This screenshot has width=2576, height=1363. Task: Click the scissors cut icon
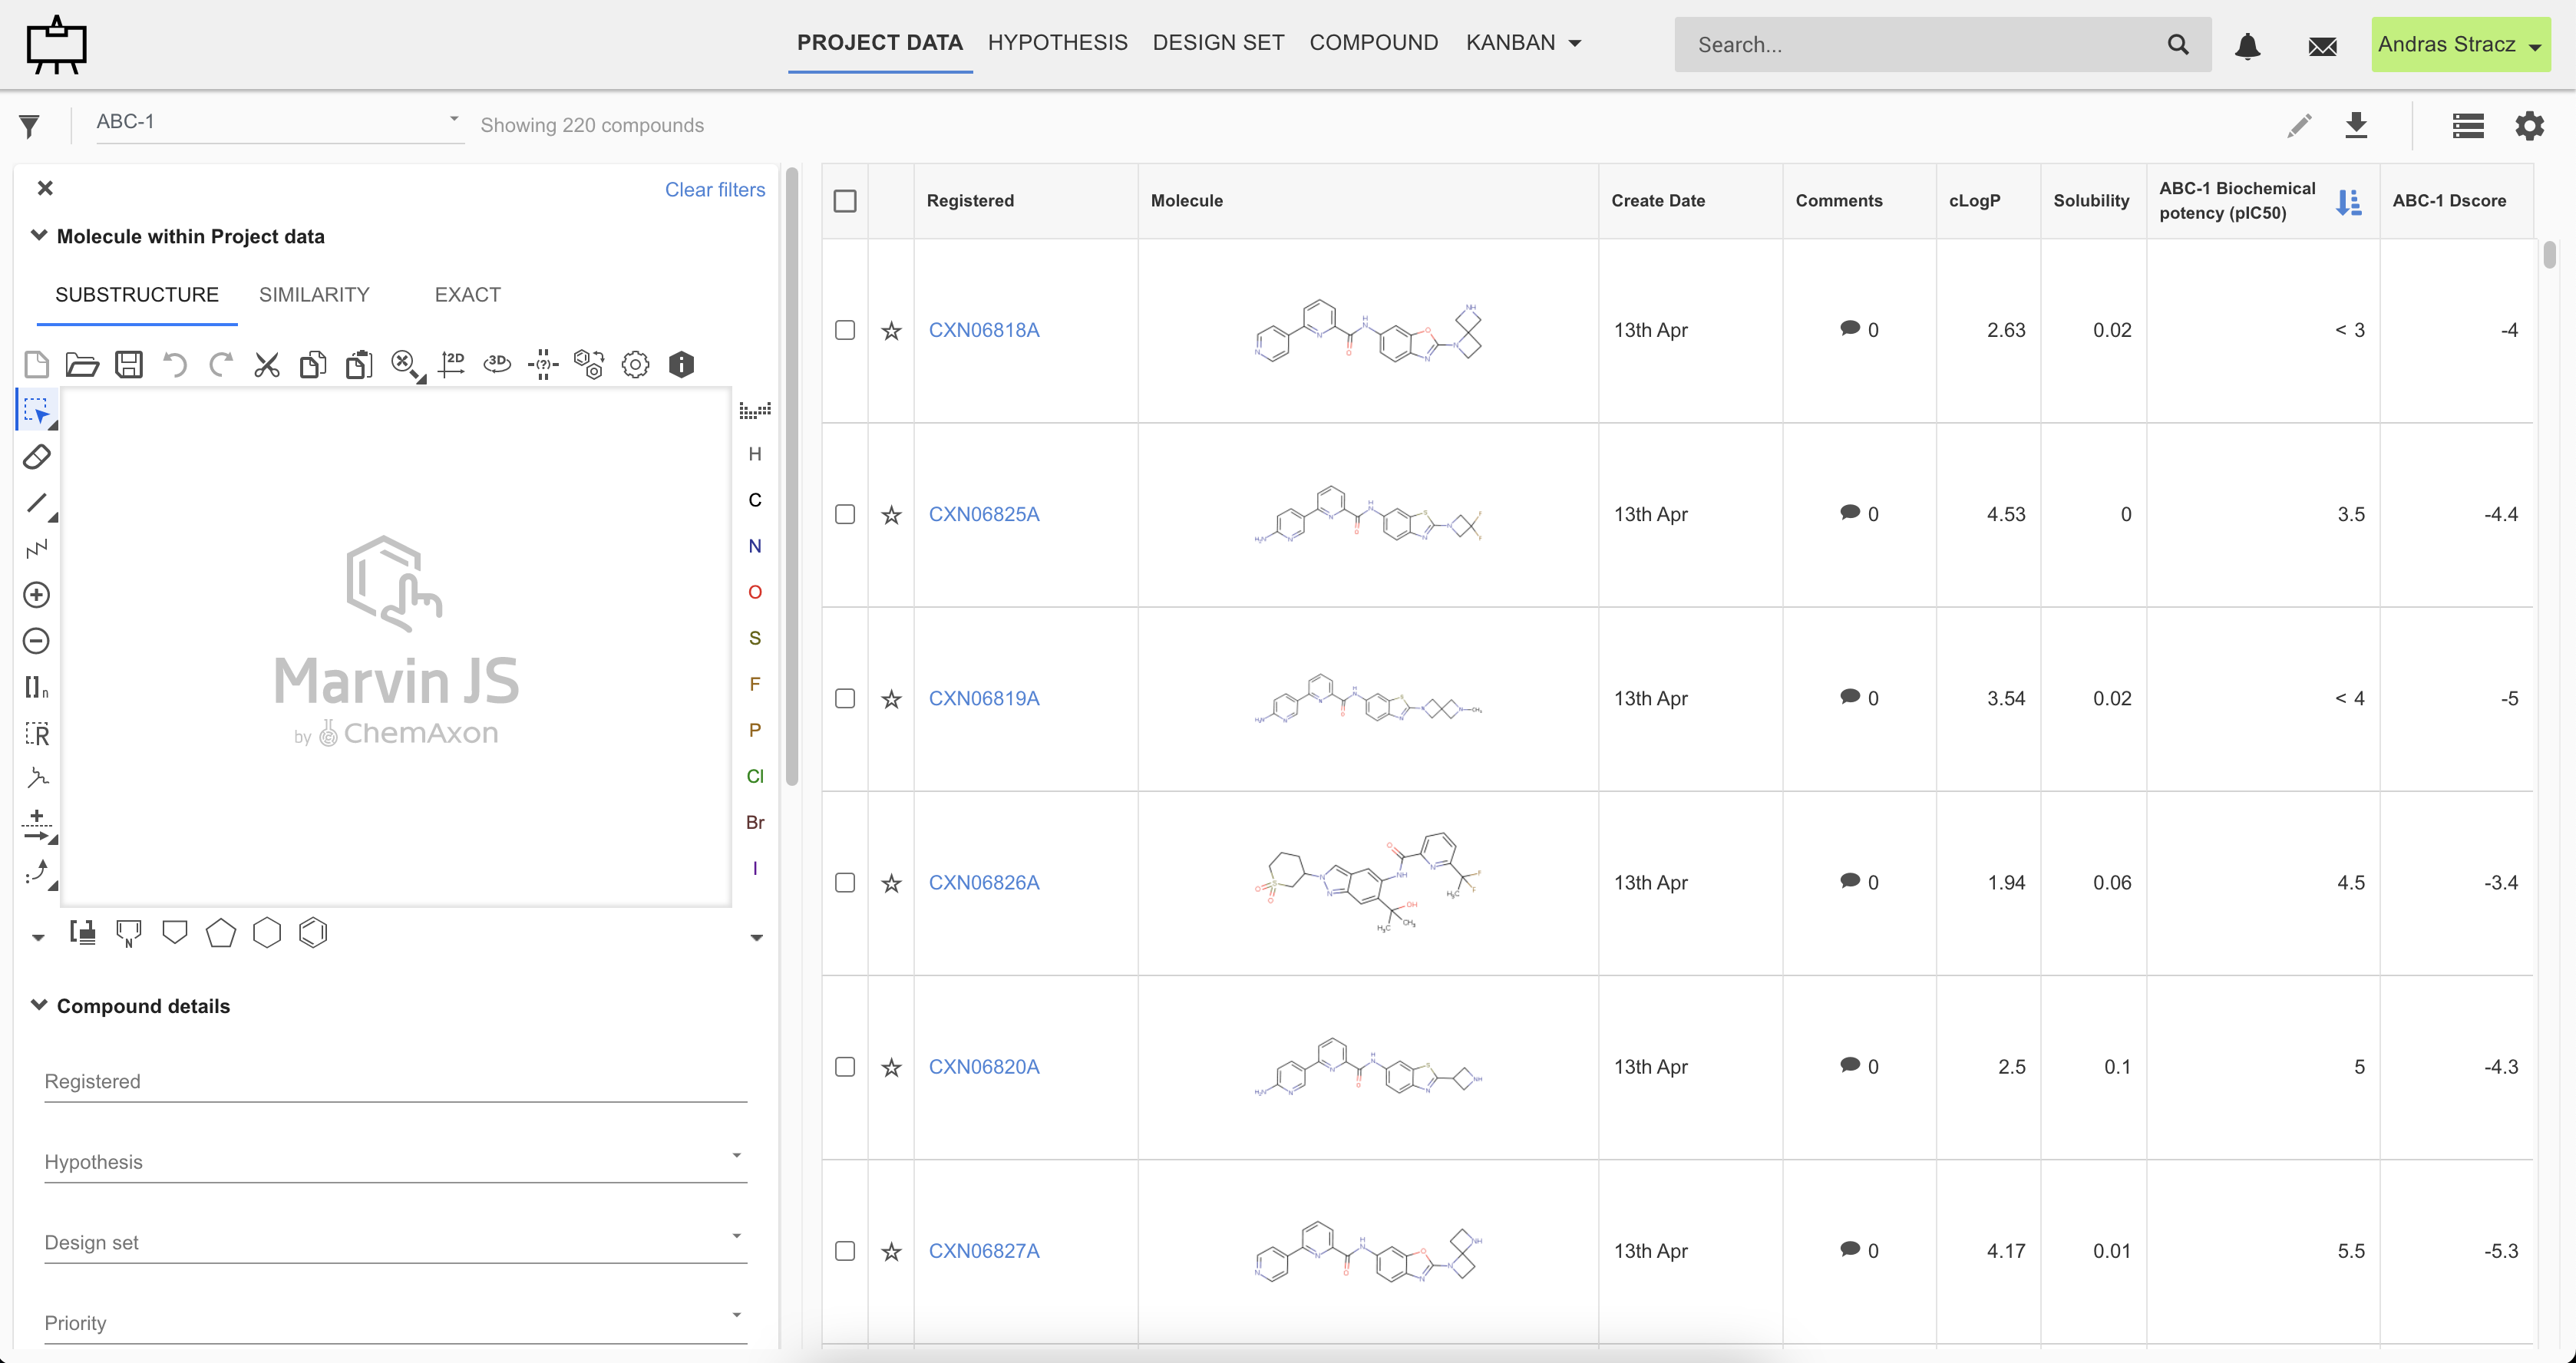[266, 364]
